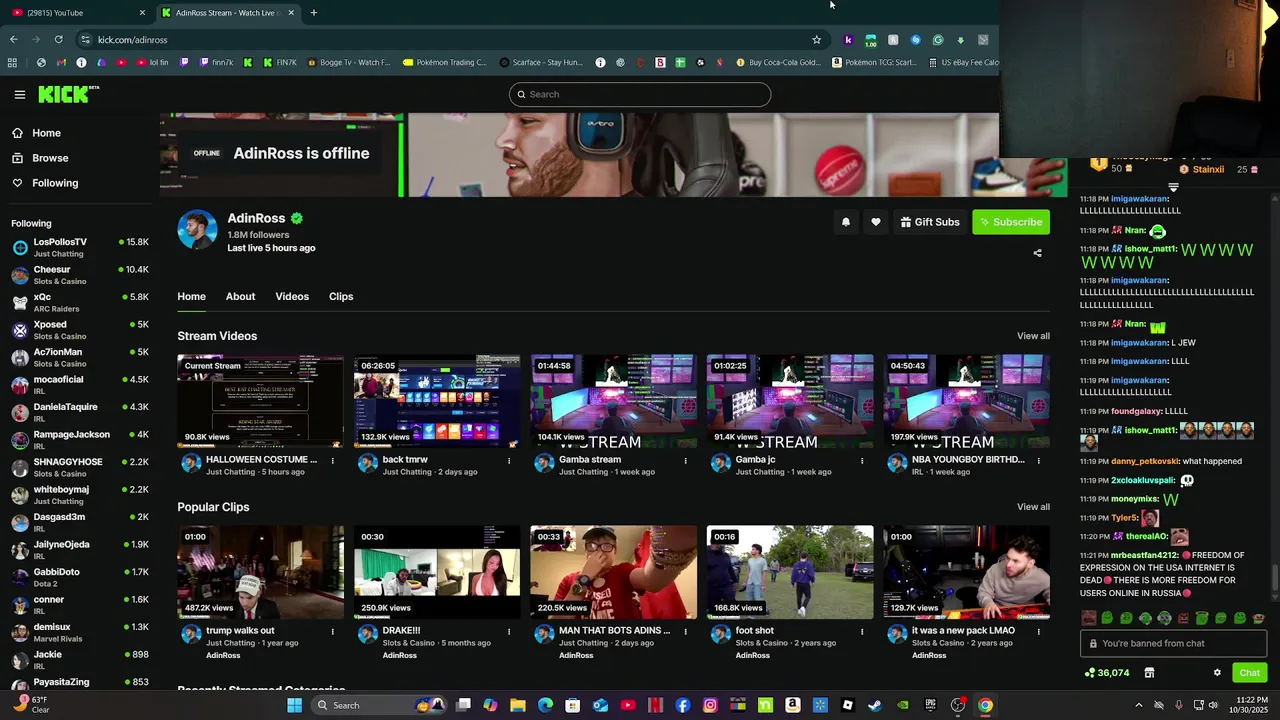Switch to the YouTube browser tab
Screen dimensions: 1280x720
click(x=75, y=13)
